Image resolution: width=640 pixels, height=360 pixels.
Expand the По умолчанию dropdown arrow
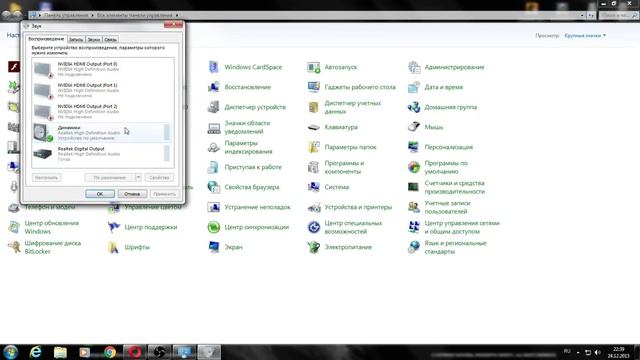[x=138, y=178]
